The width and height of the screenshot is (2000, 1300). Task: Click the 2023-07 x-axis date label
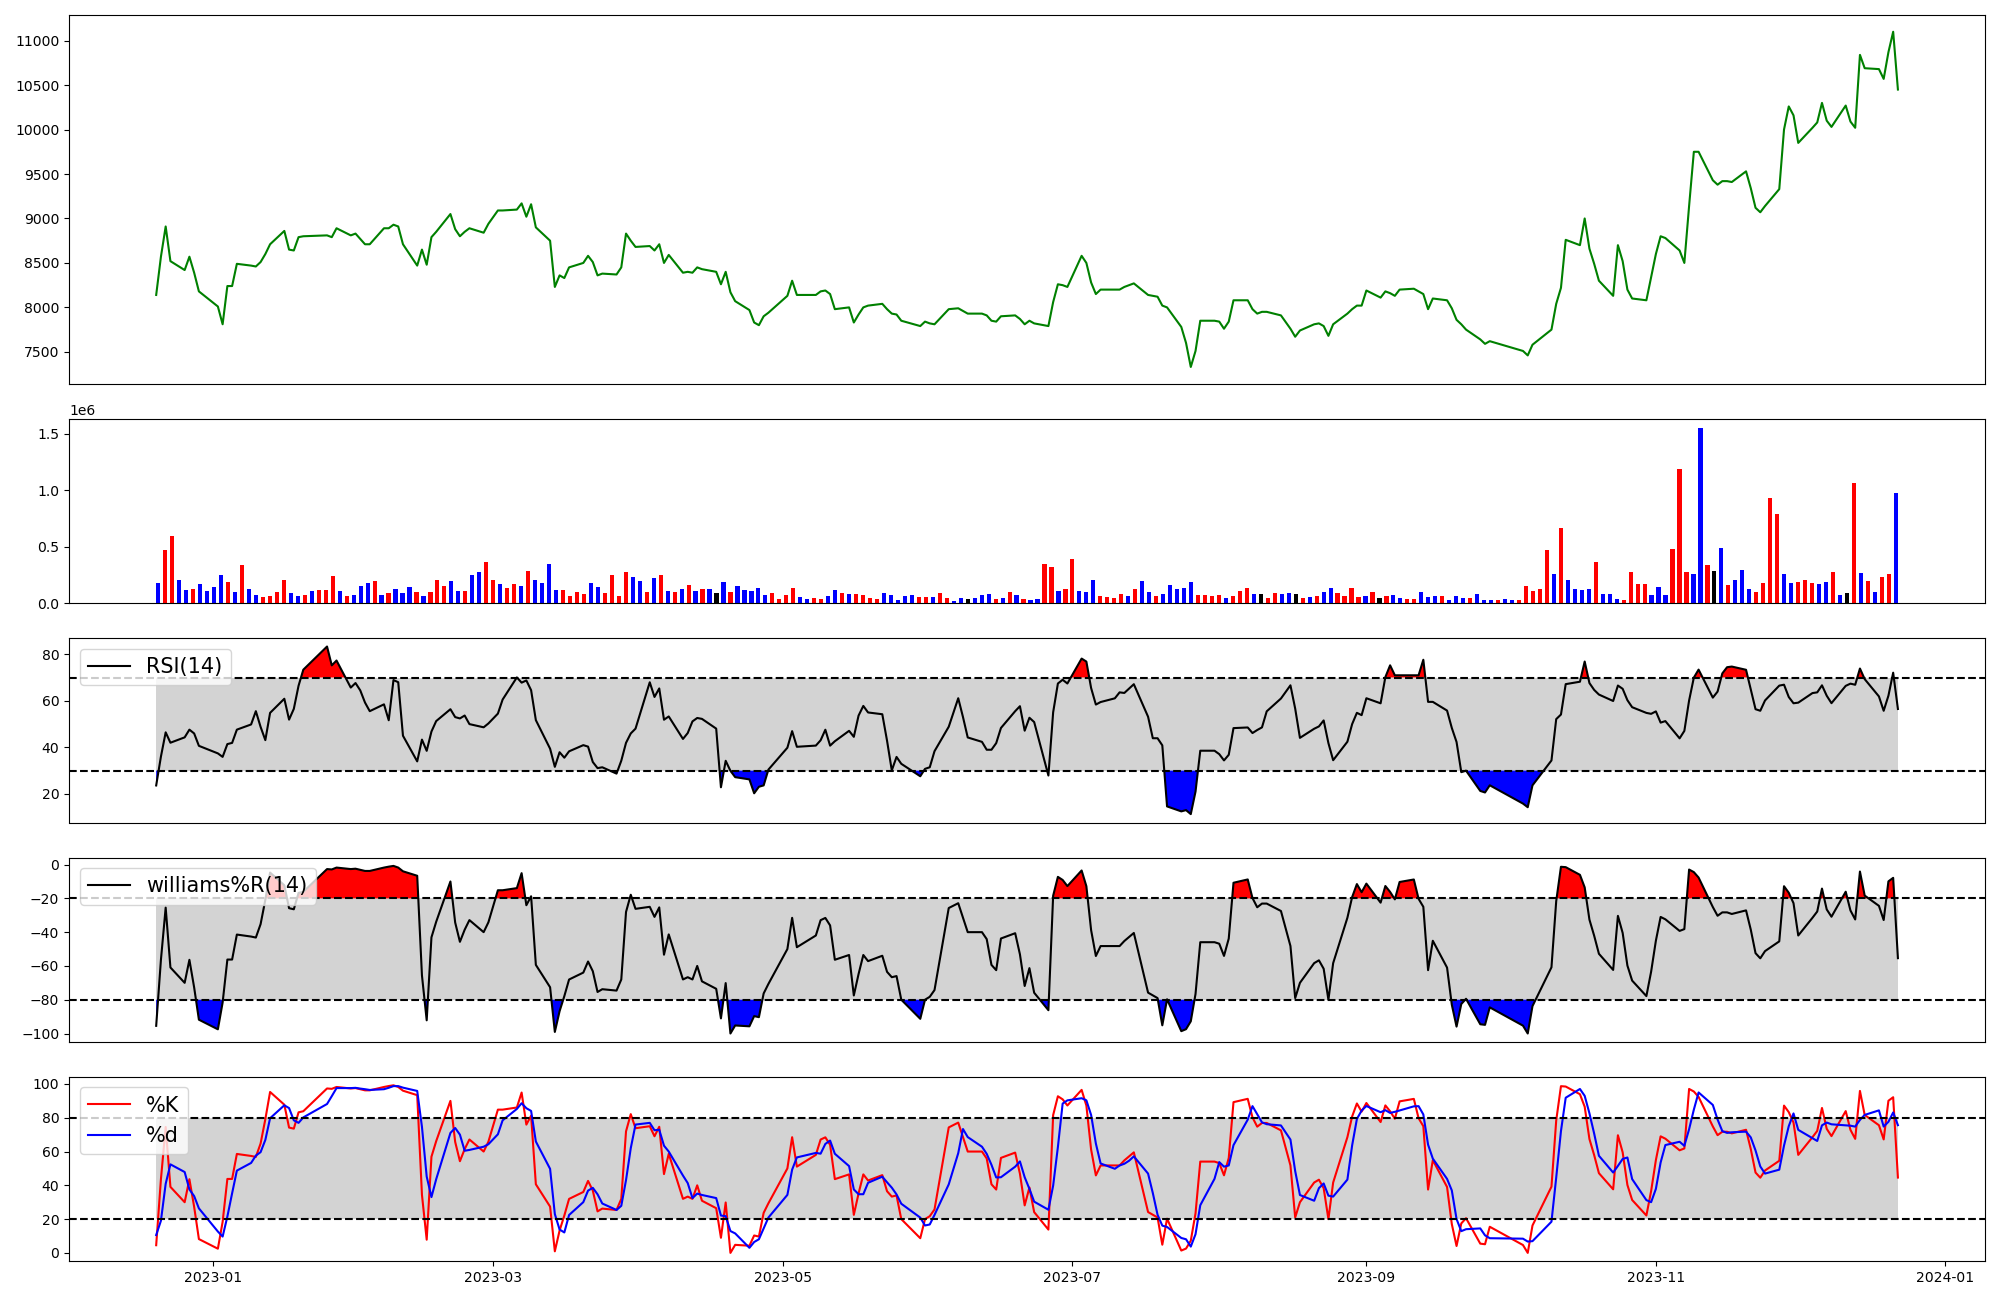(x=1072, y=1277)
